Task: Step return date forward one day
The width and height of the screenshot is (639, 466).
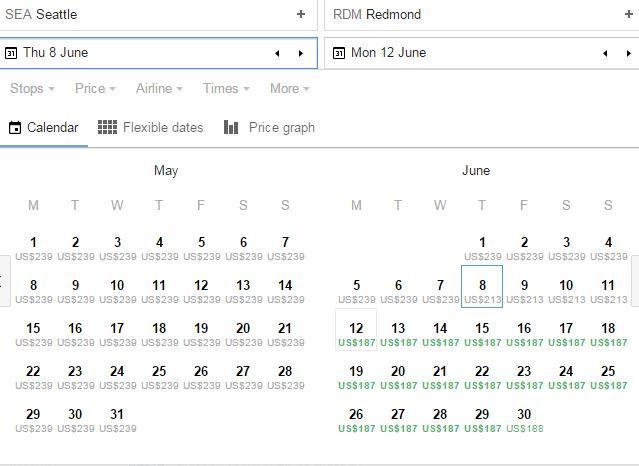Action: pos(629,53)
